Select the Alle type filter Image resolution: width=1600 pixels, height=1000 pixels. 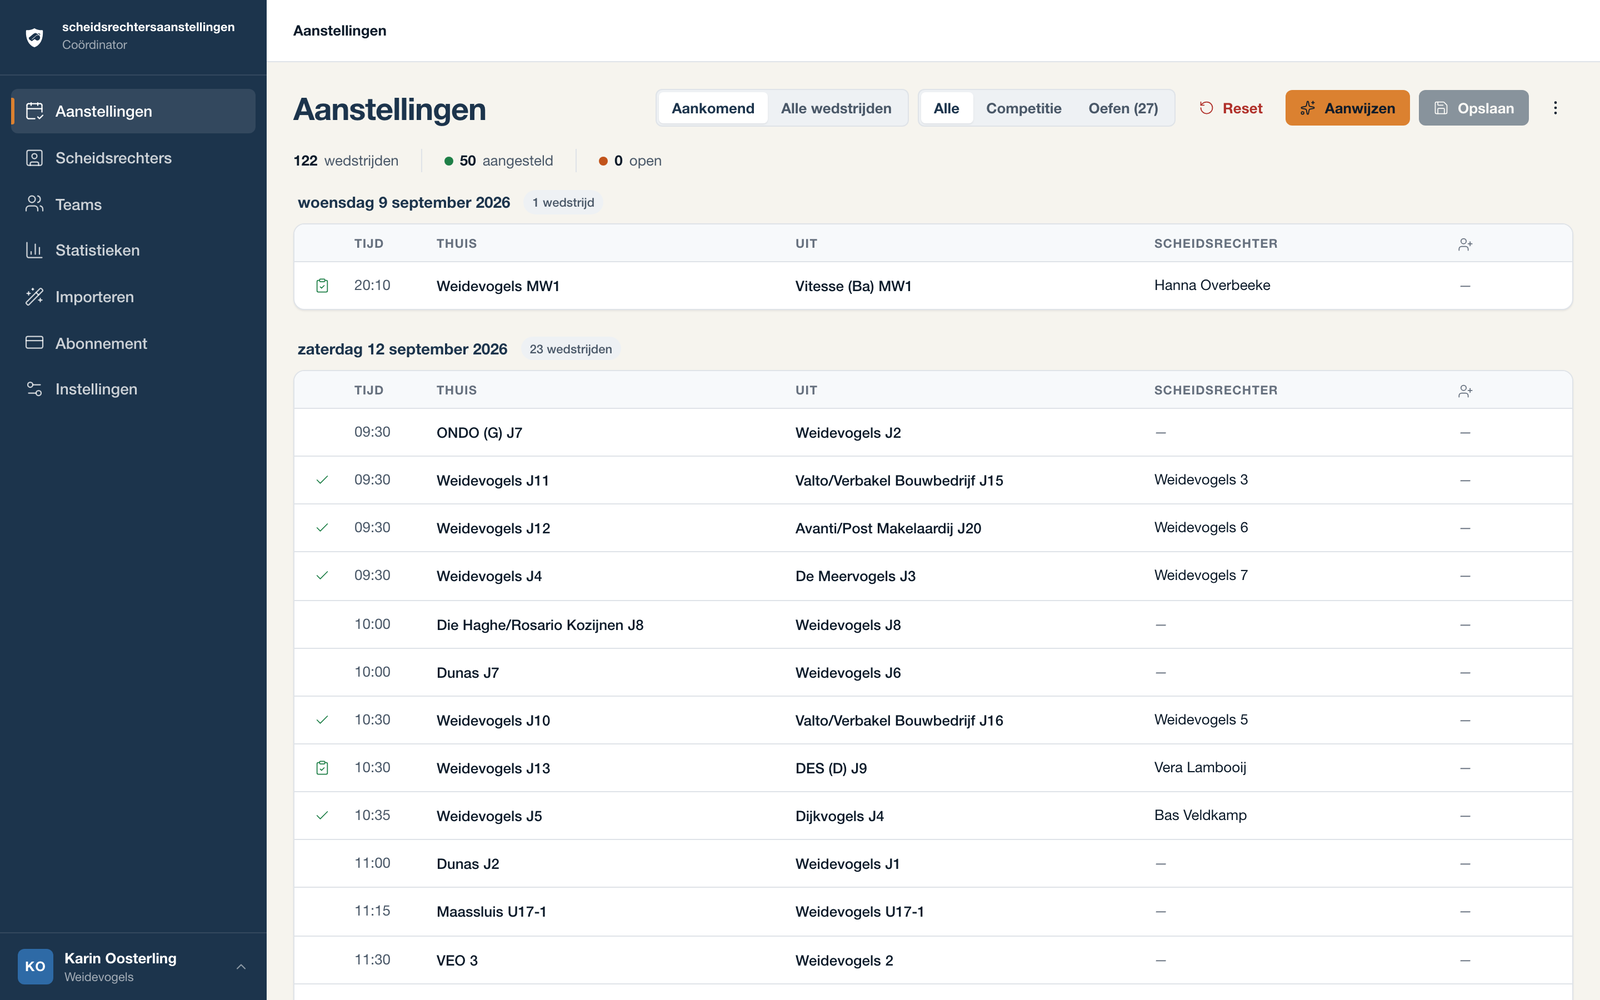click(x=946, y=108)
